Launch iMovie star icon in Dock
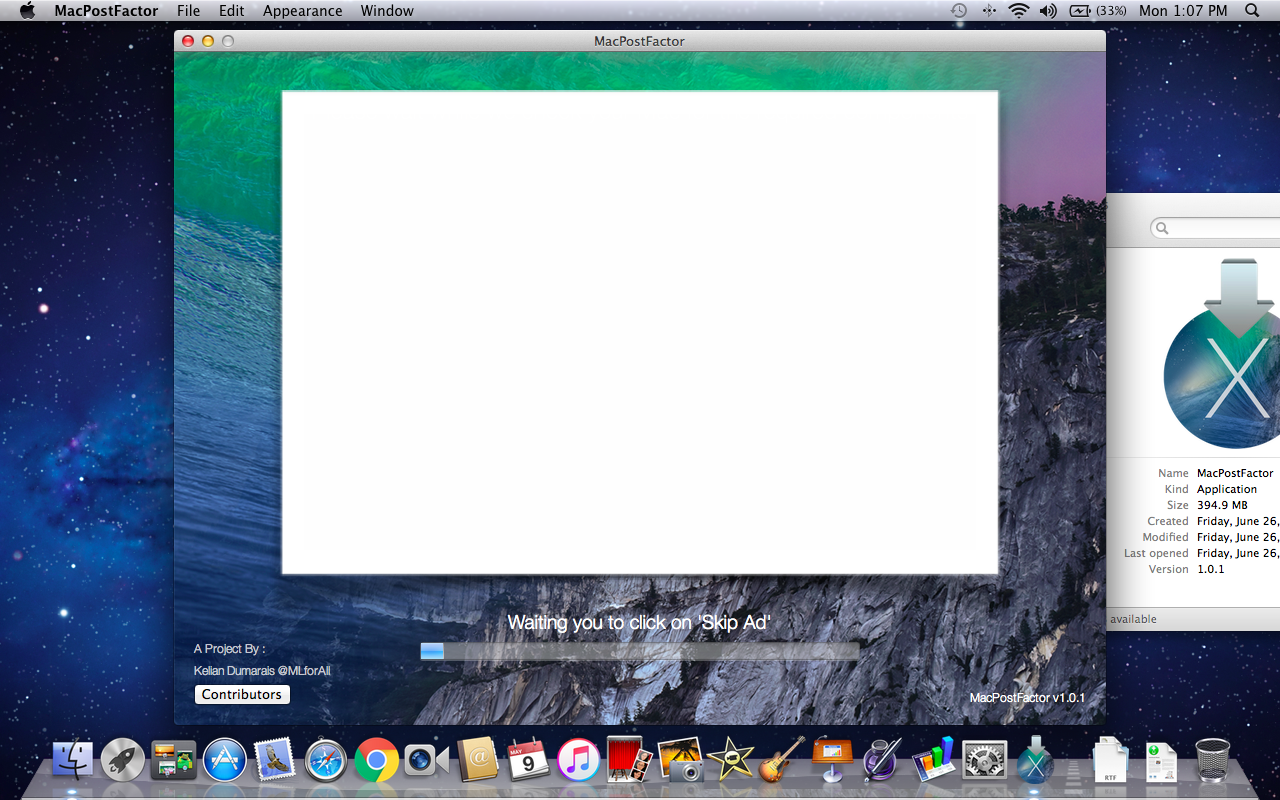The height and width of the screenshot is (800, 1280). (731, 760)
